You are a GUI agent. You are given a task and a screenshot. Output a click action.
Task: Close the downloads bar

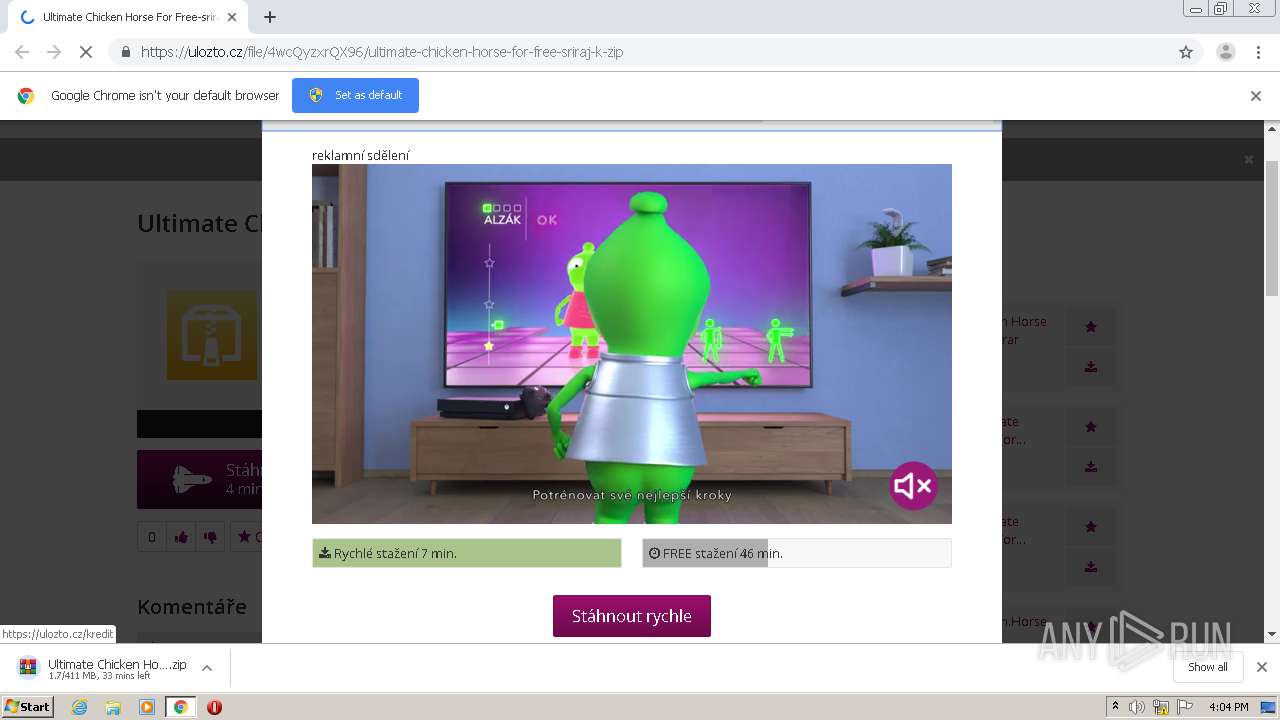coord(1262,667)
